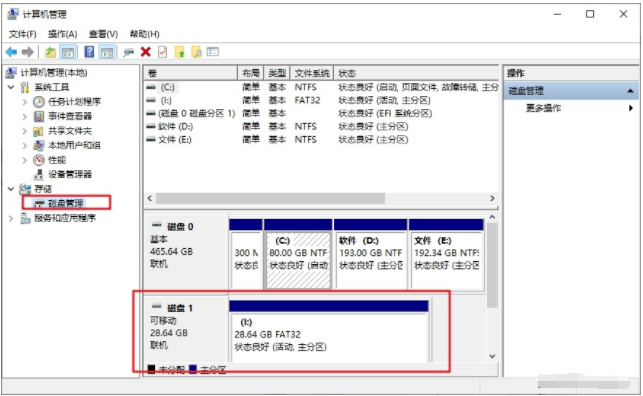Click the folder search toolbar icon

click(x=196, y=52)
